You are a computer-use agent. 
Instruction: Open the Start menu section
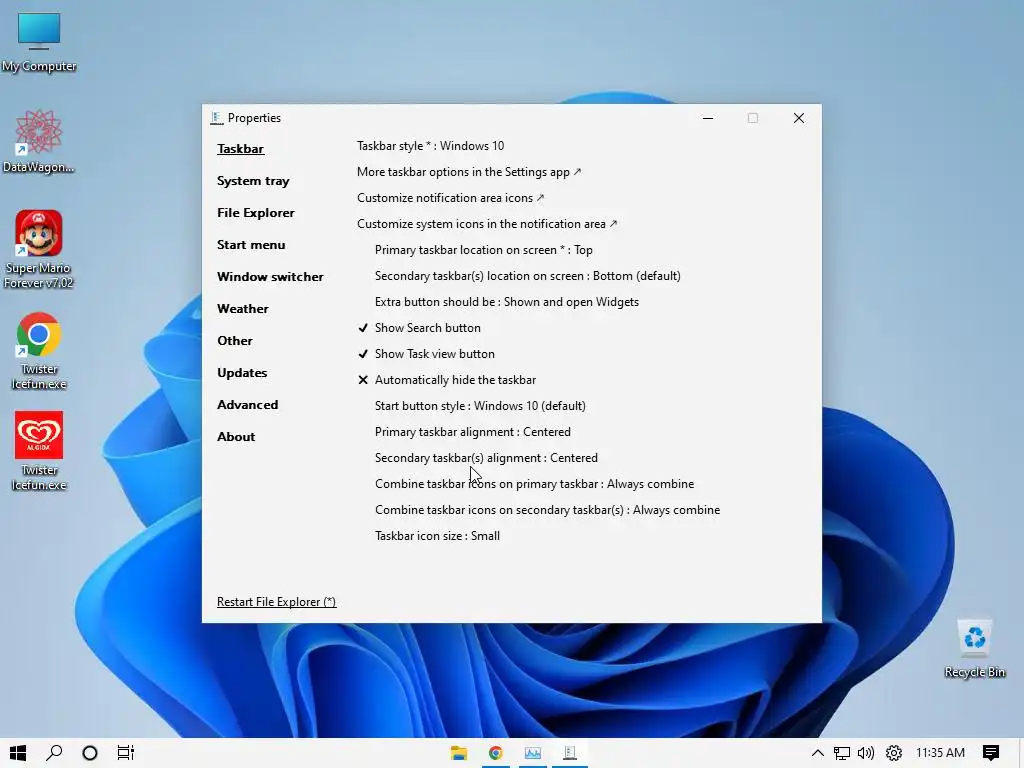point(251,245)
